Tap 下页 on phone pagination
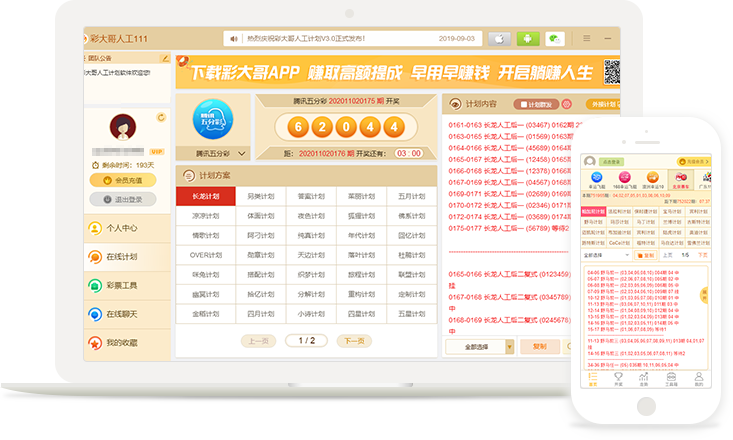The height and width of the screenshot is (440, 733). (703, 255)
